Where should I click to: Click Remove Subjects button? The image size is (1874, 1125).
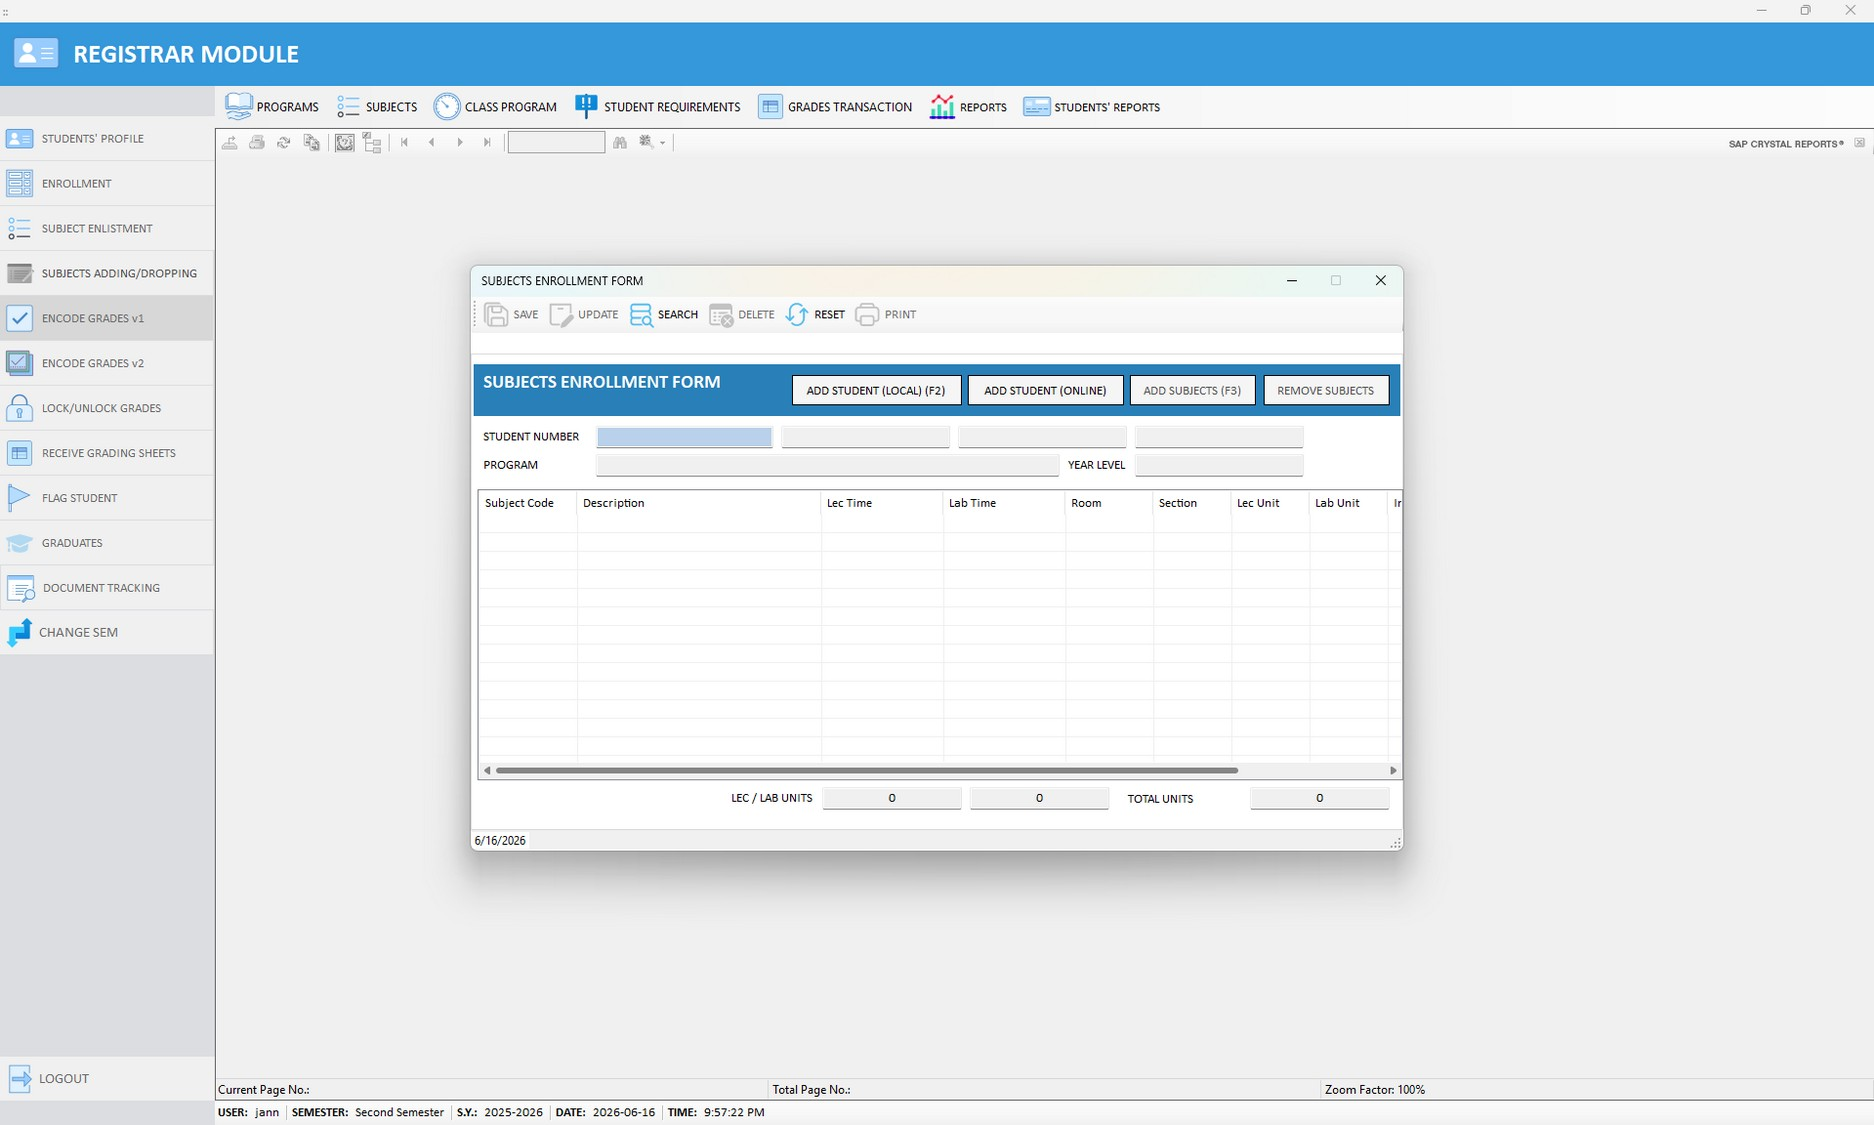[1326, 390]
